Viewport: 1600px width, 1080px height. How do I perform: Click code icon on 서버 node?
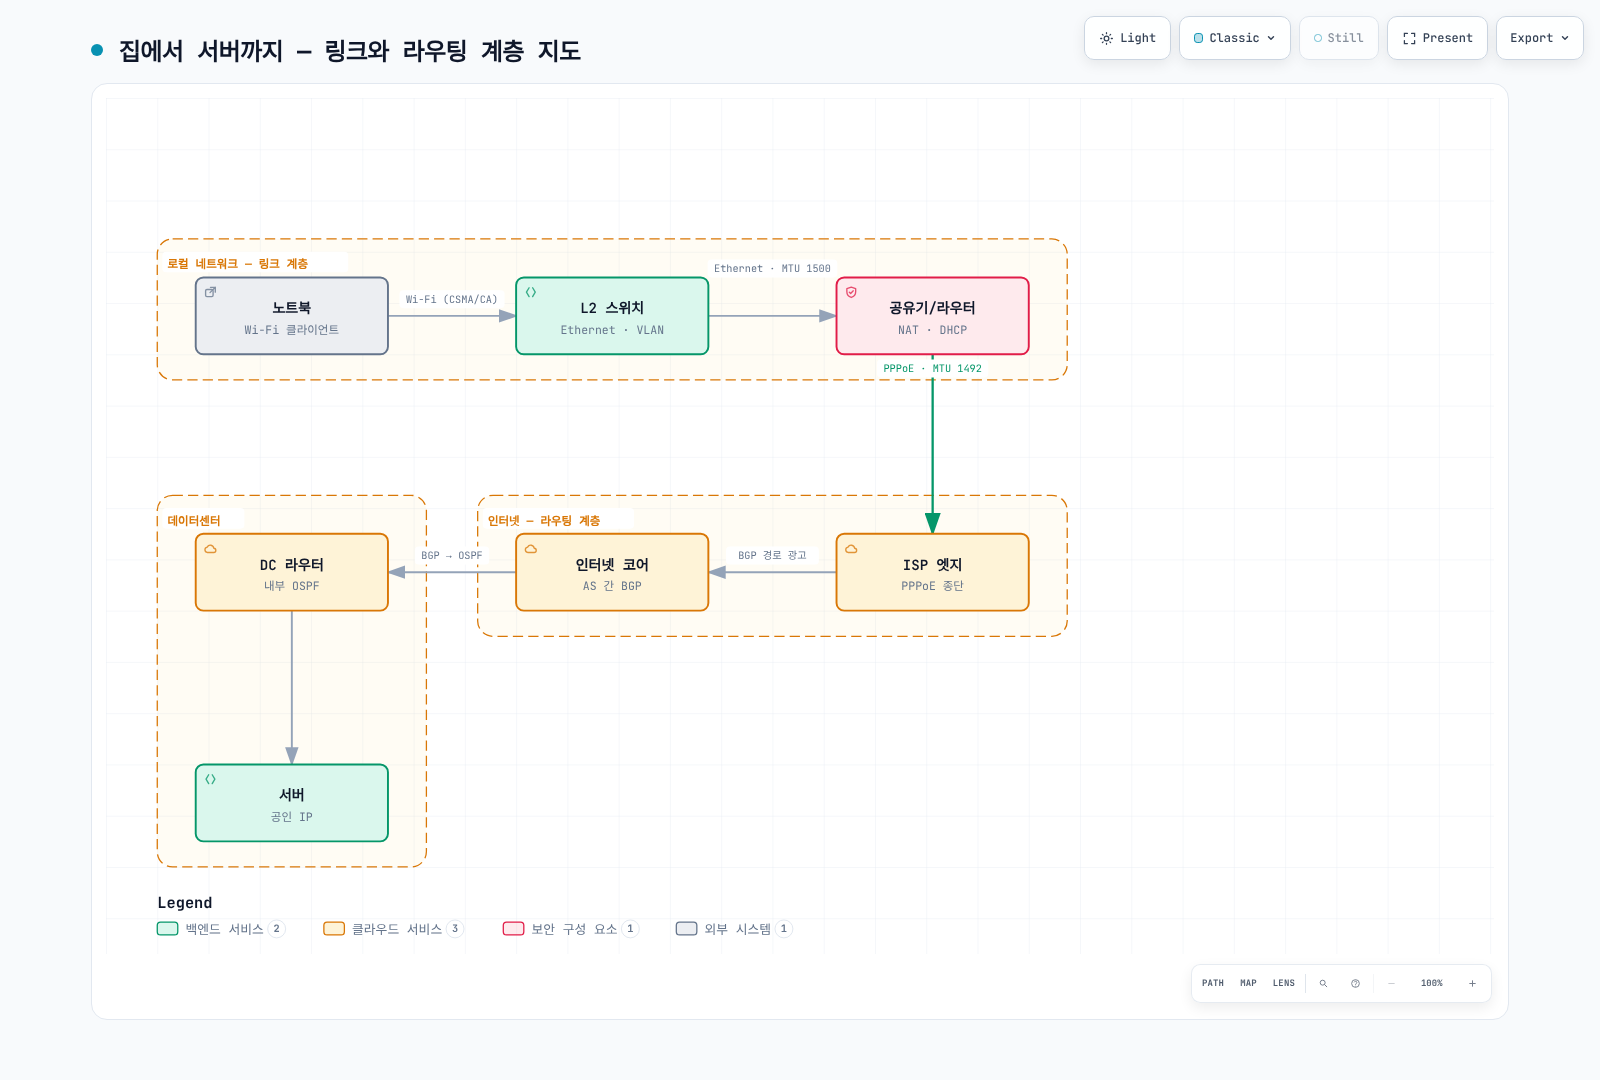click(x=211, y=779)
